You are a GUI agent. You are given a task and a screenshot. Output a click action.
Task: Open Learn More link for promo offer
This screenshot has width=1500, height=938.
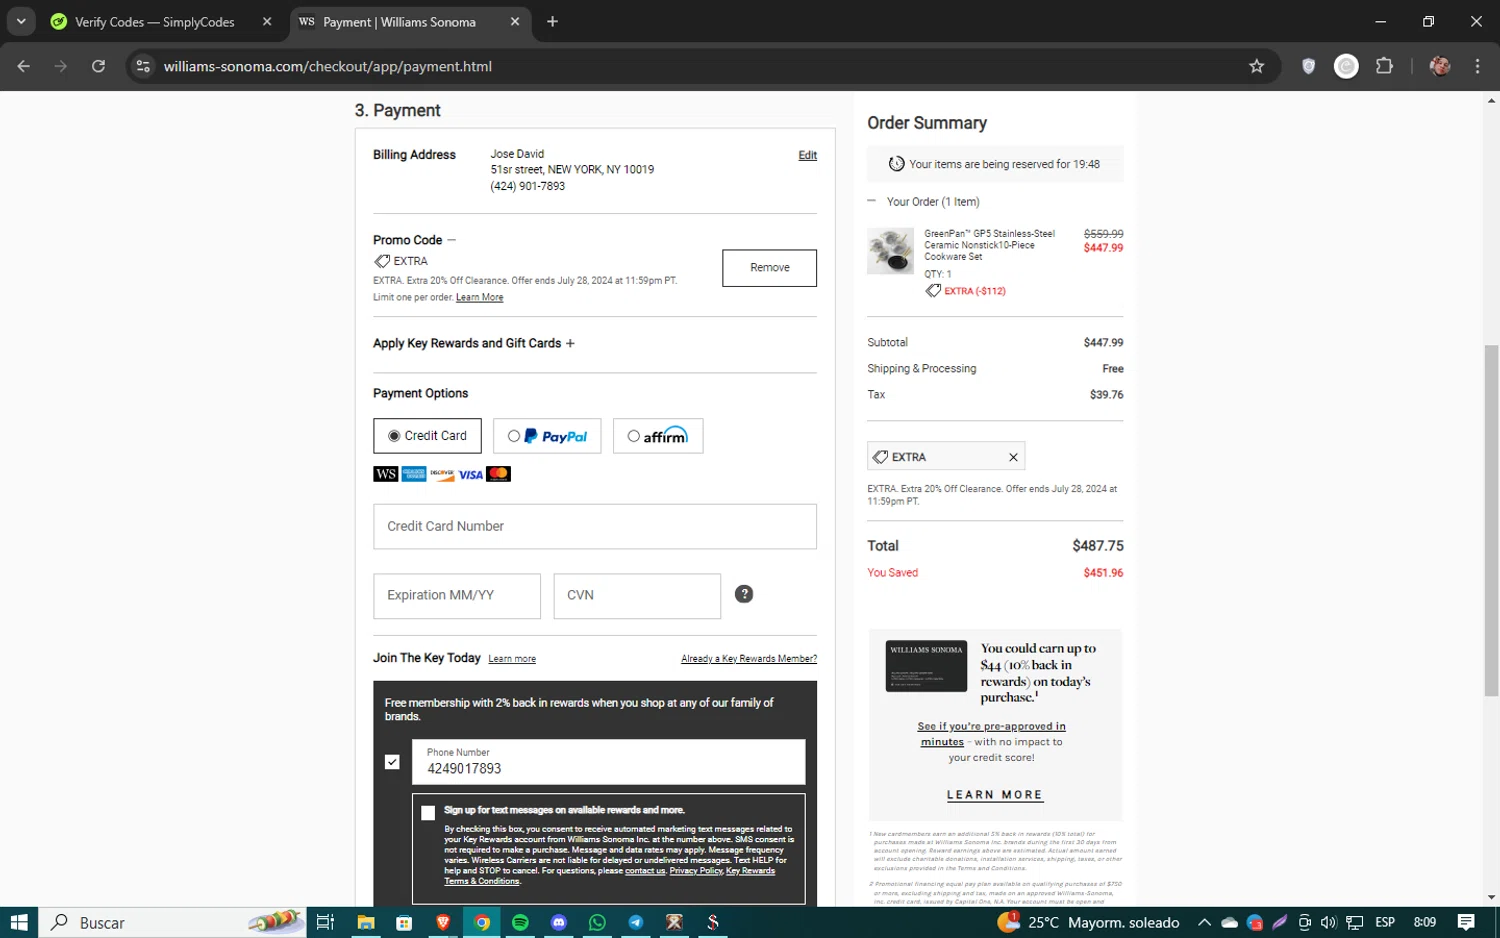[x=479, y=297]
